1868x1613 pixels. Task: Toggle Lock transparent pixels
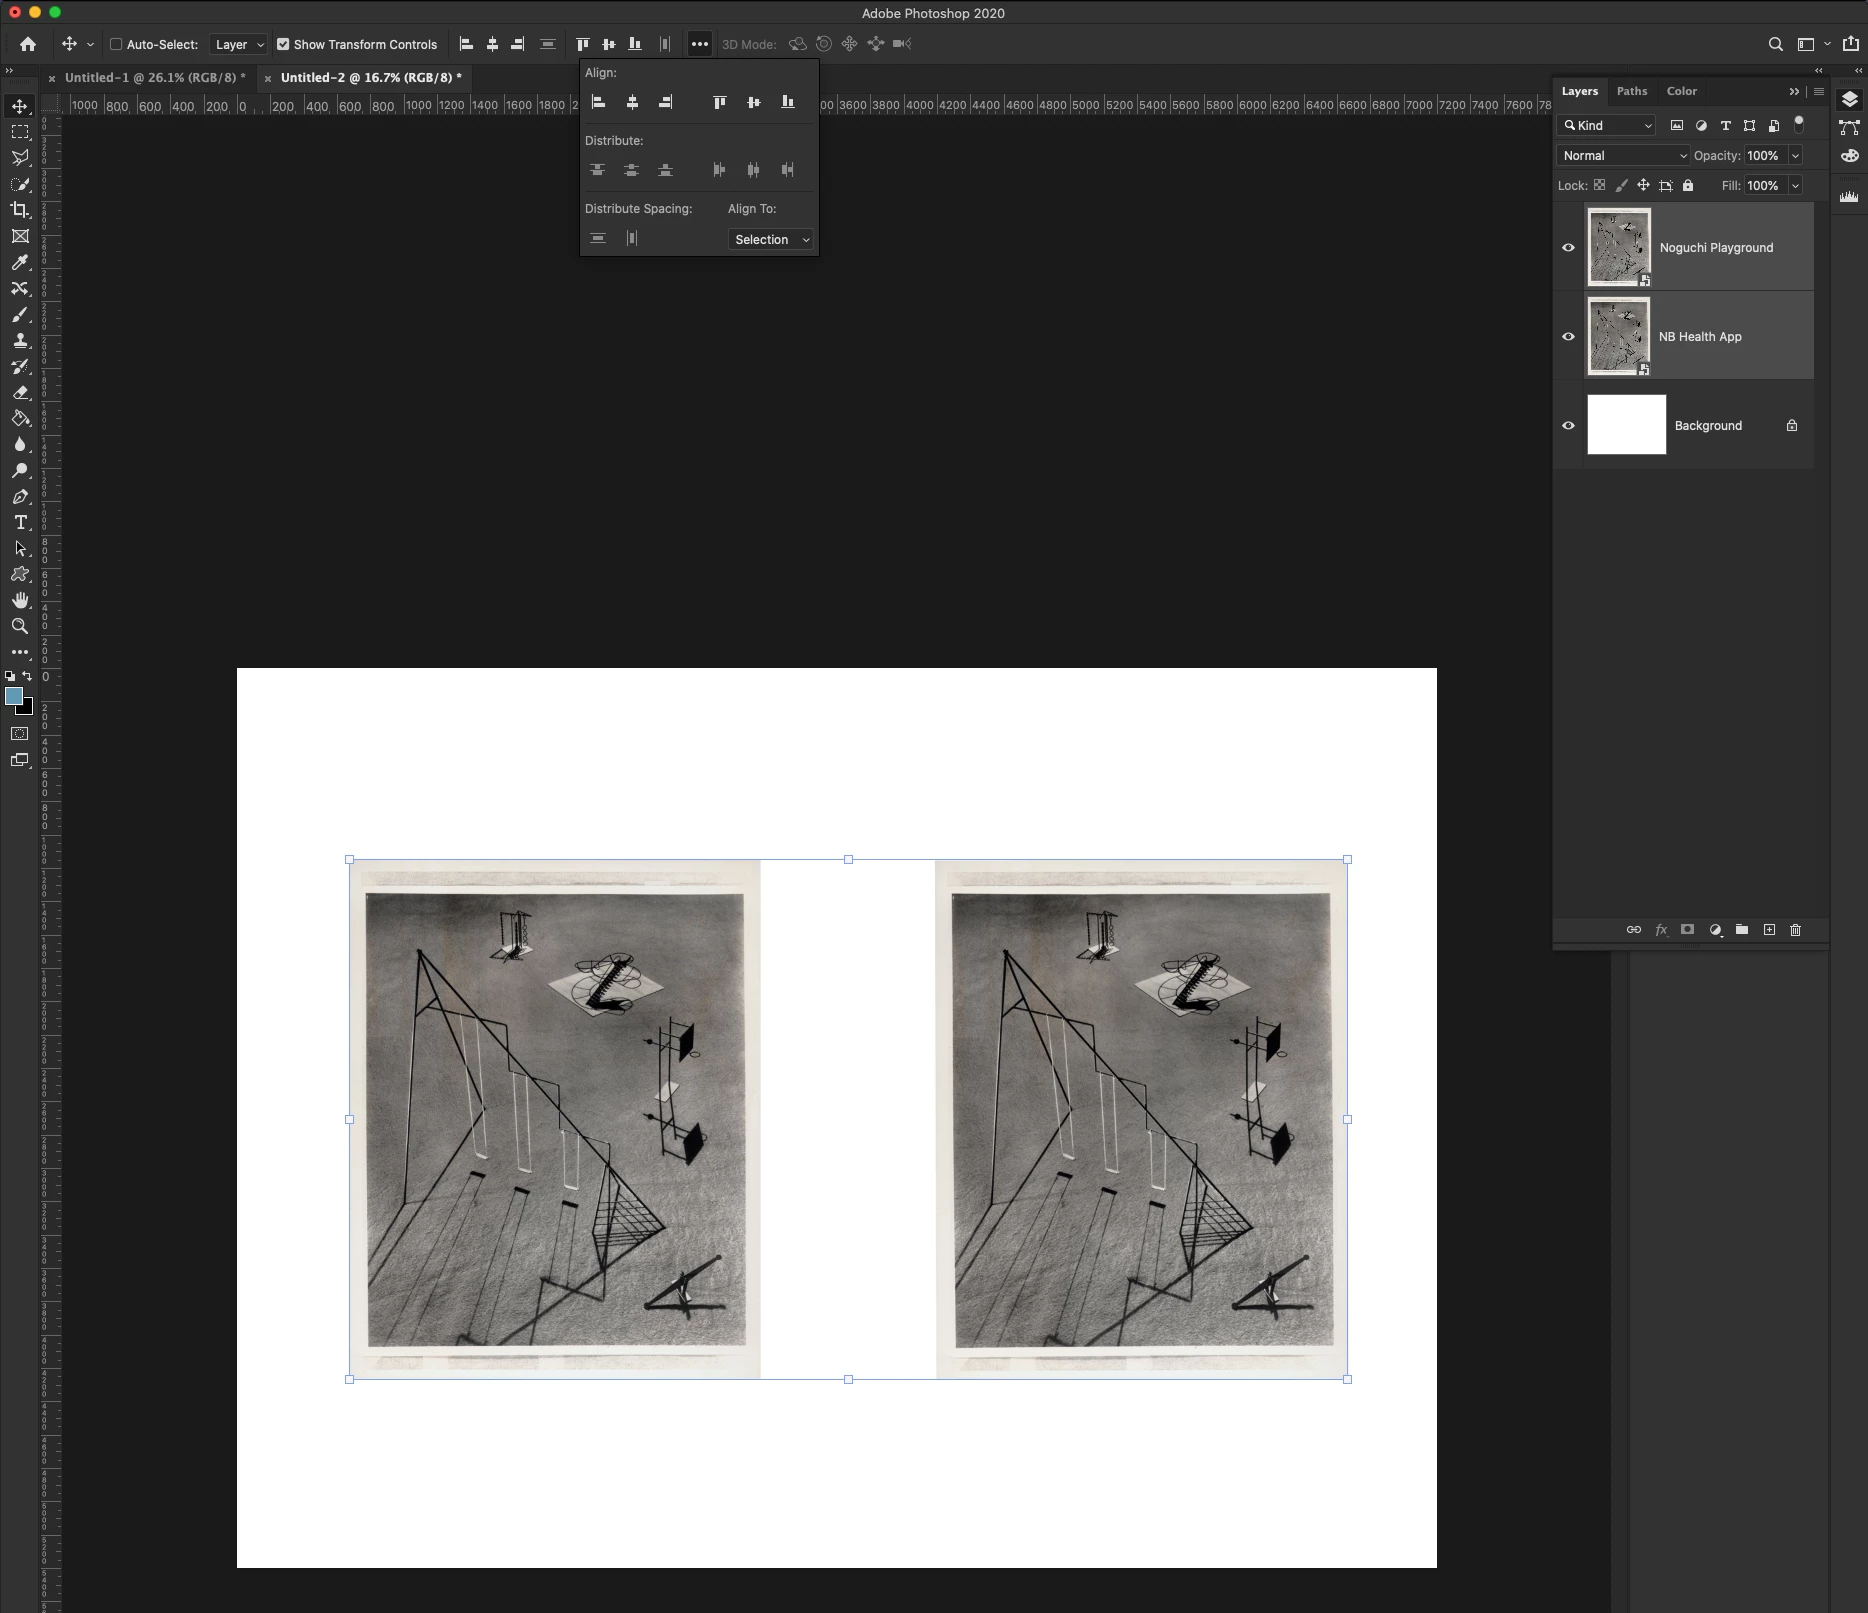tap(1600, 185)
